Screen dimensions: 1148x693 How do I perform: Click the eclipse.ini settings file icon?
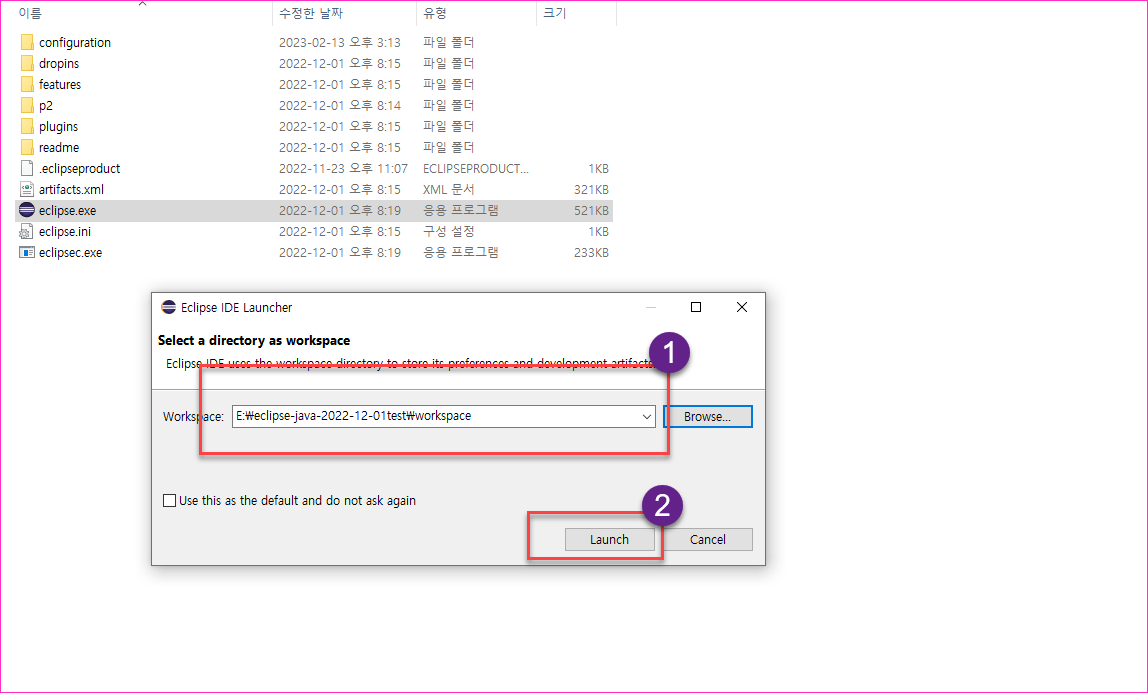click(x=26, y=232)
